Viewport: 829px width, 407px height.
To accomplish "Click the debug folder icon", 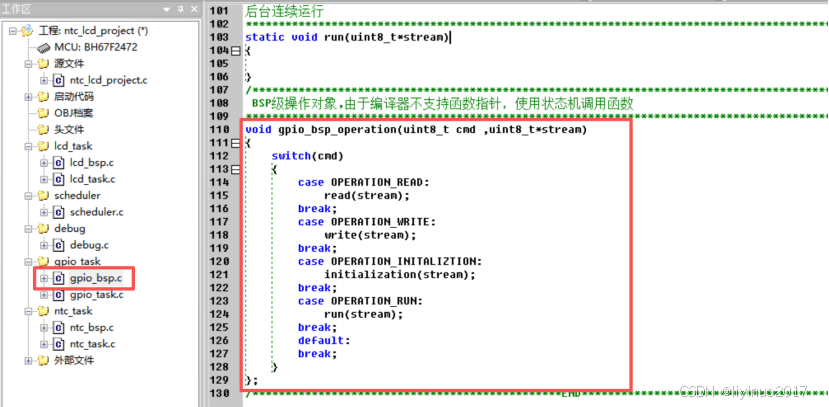I will [x=43, y=229].
